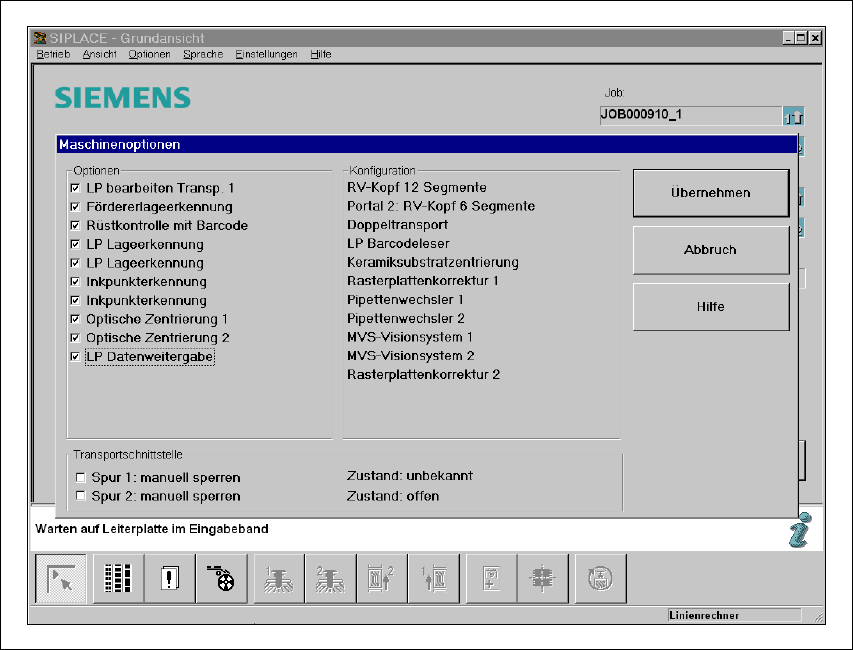Click the placement head 2 icon

coord(331,578)
